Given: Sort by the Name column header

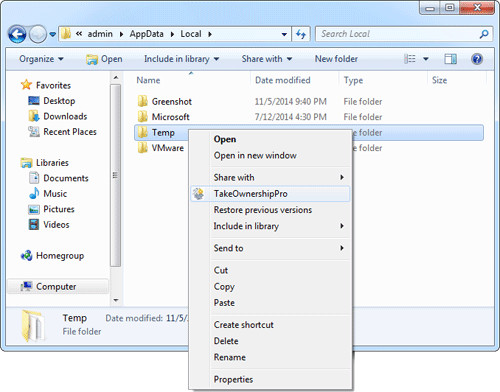Looking at the screenshot, I should point(148,80).
